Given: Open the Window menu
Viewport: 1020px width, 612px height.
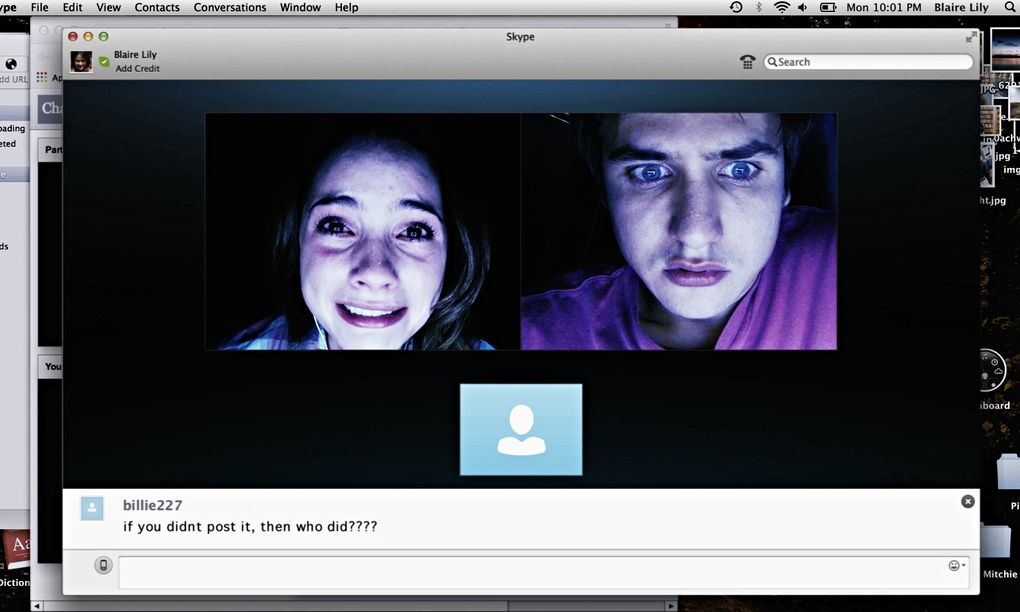Looking at the screenshot, I should click(x=300, y=7).
